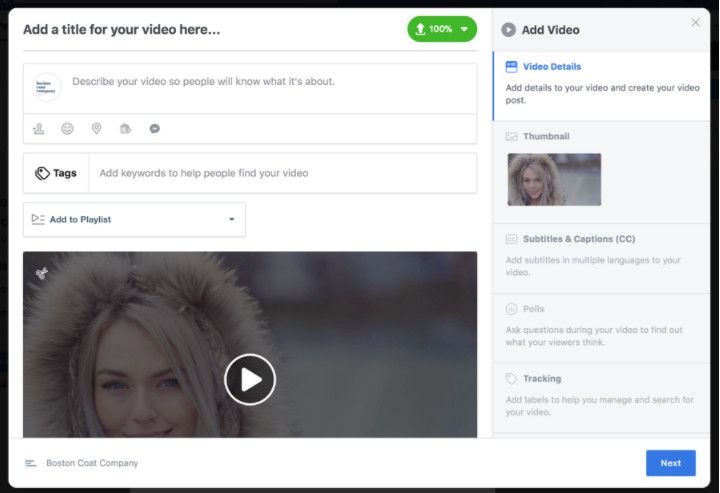Click the tag people icon
Screen dimensions: 720x493
tap(39, 129)
